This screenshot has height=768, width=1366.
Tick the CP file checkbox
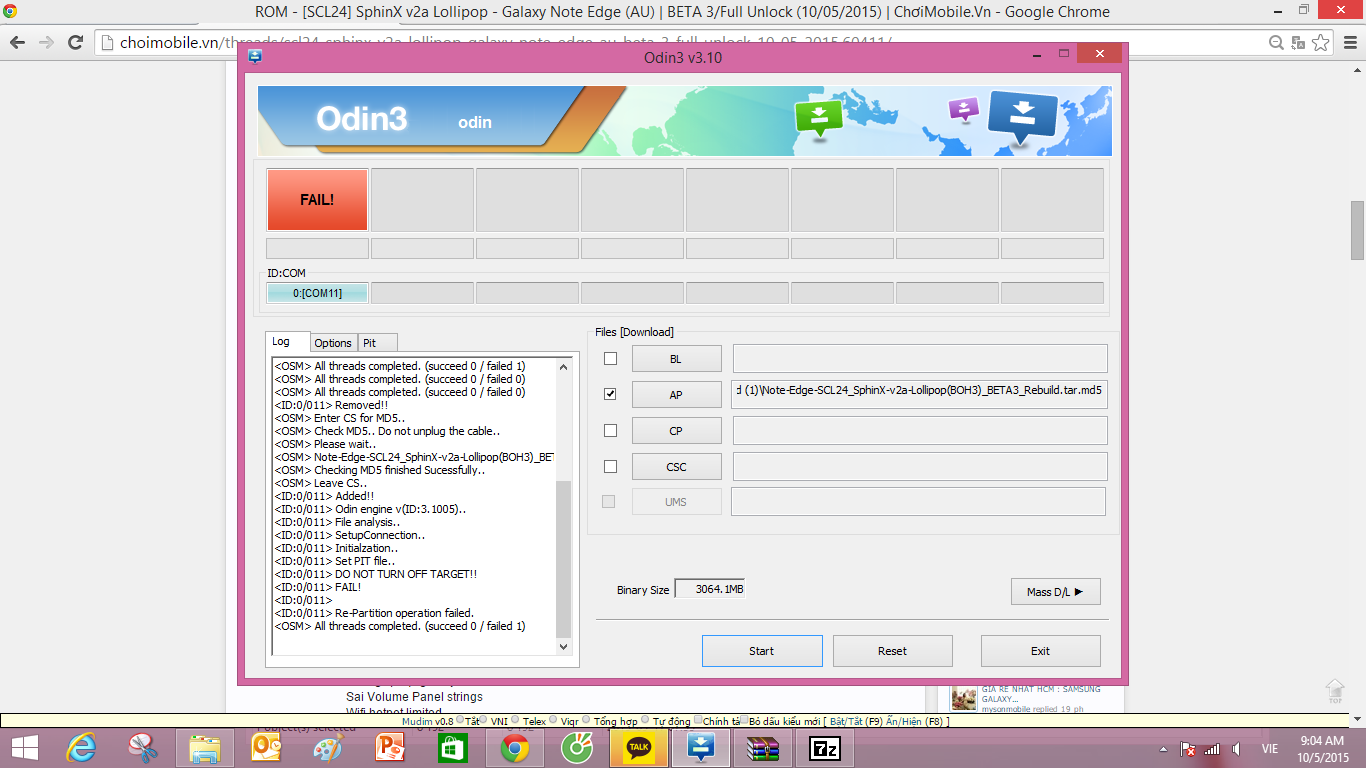point(610,431)
